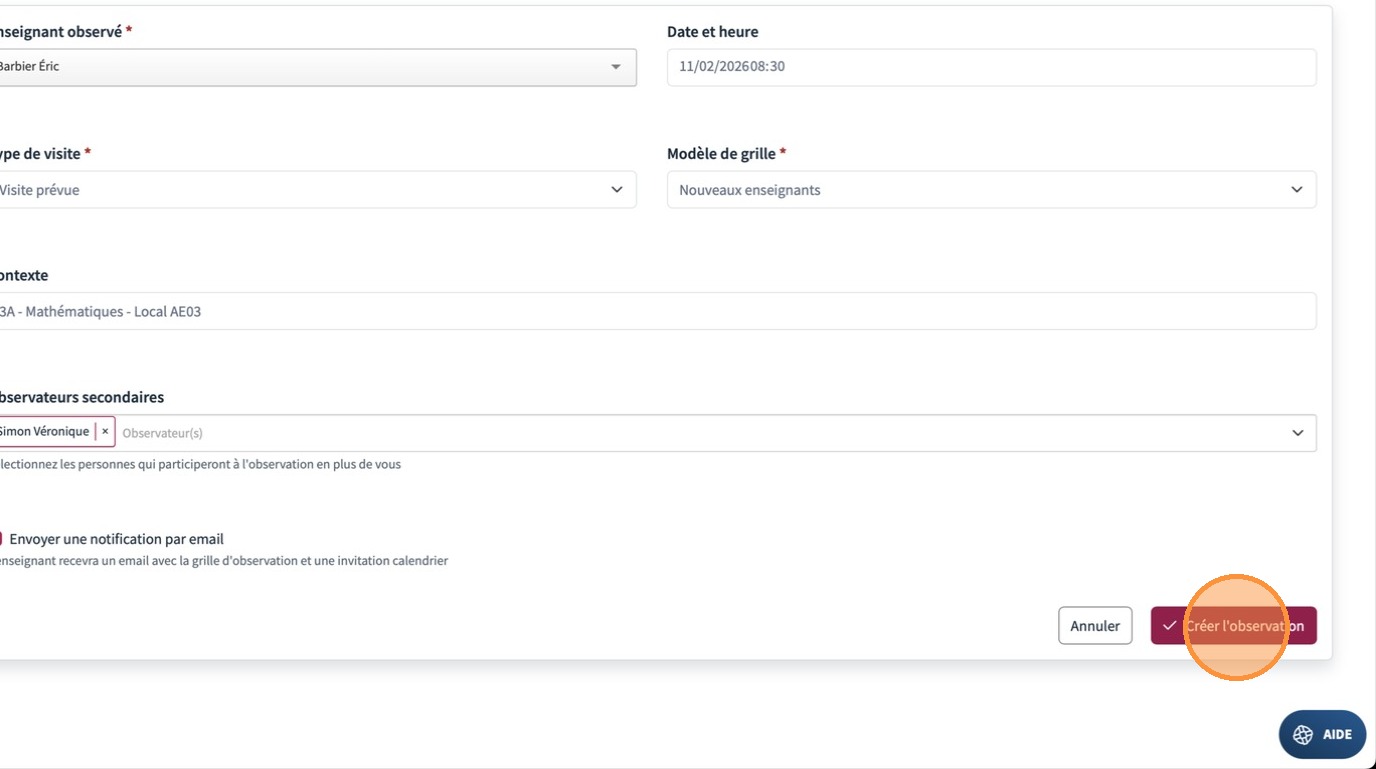
Task: Click into the Contexte text field
Action: click(650, 312)
